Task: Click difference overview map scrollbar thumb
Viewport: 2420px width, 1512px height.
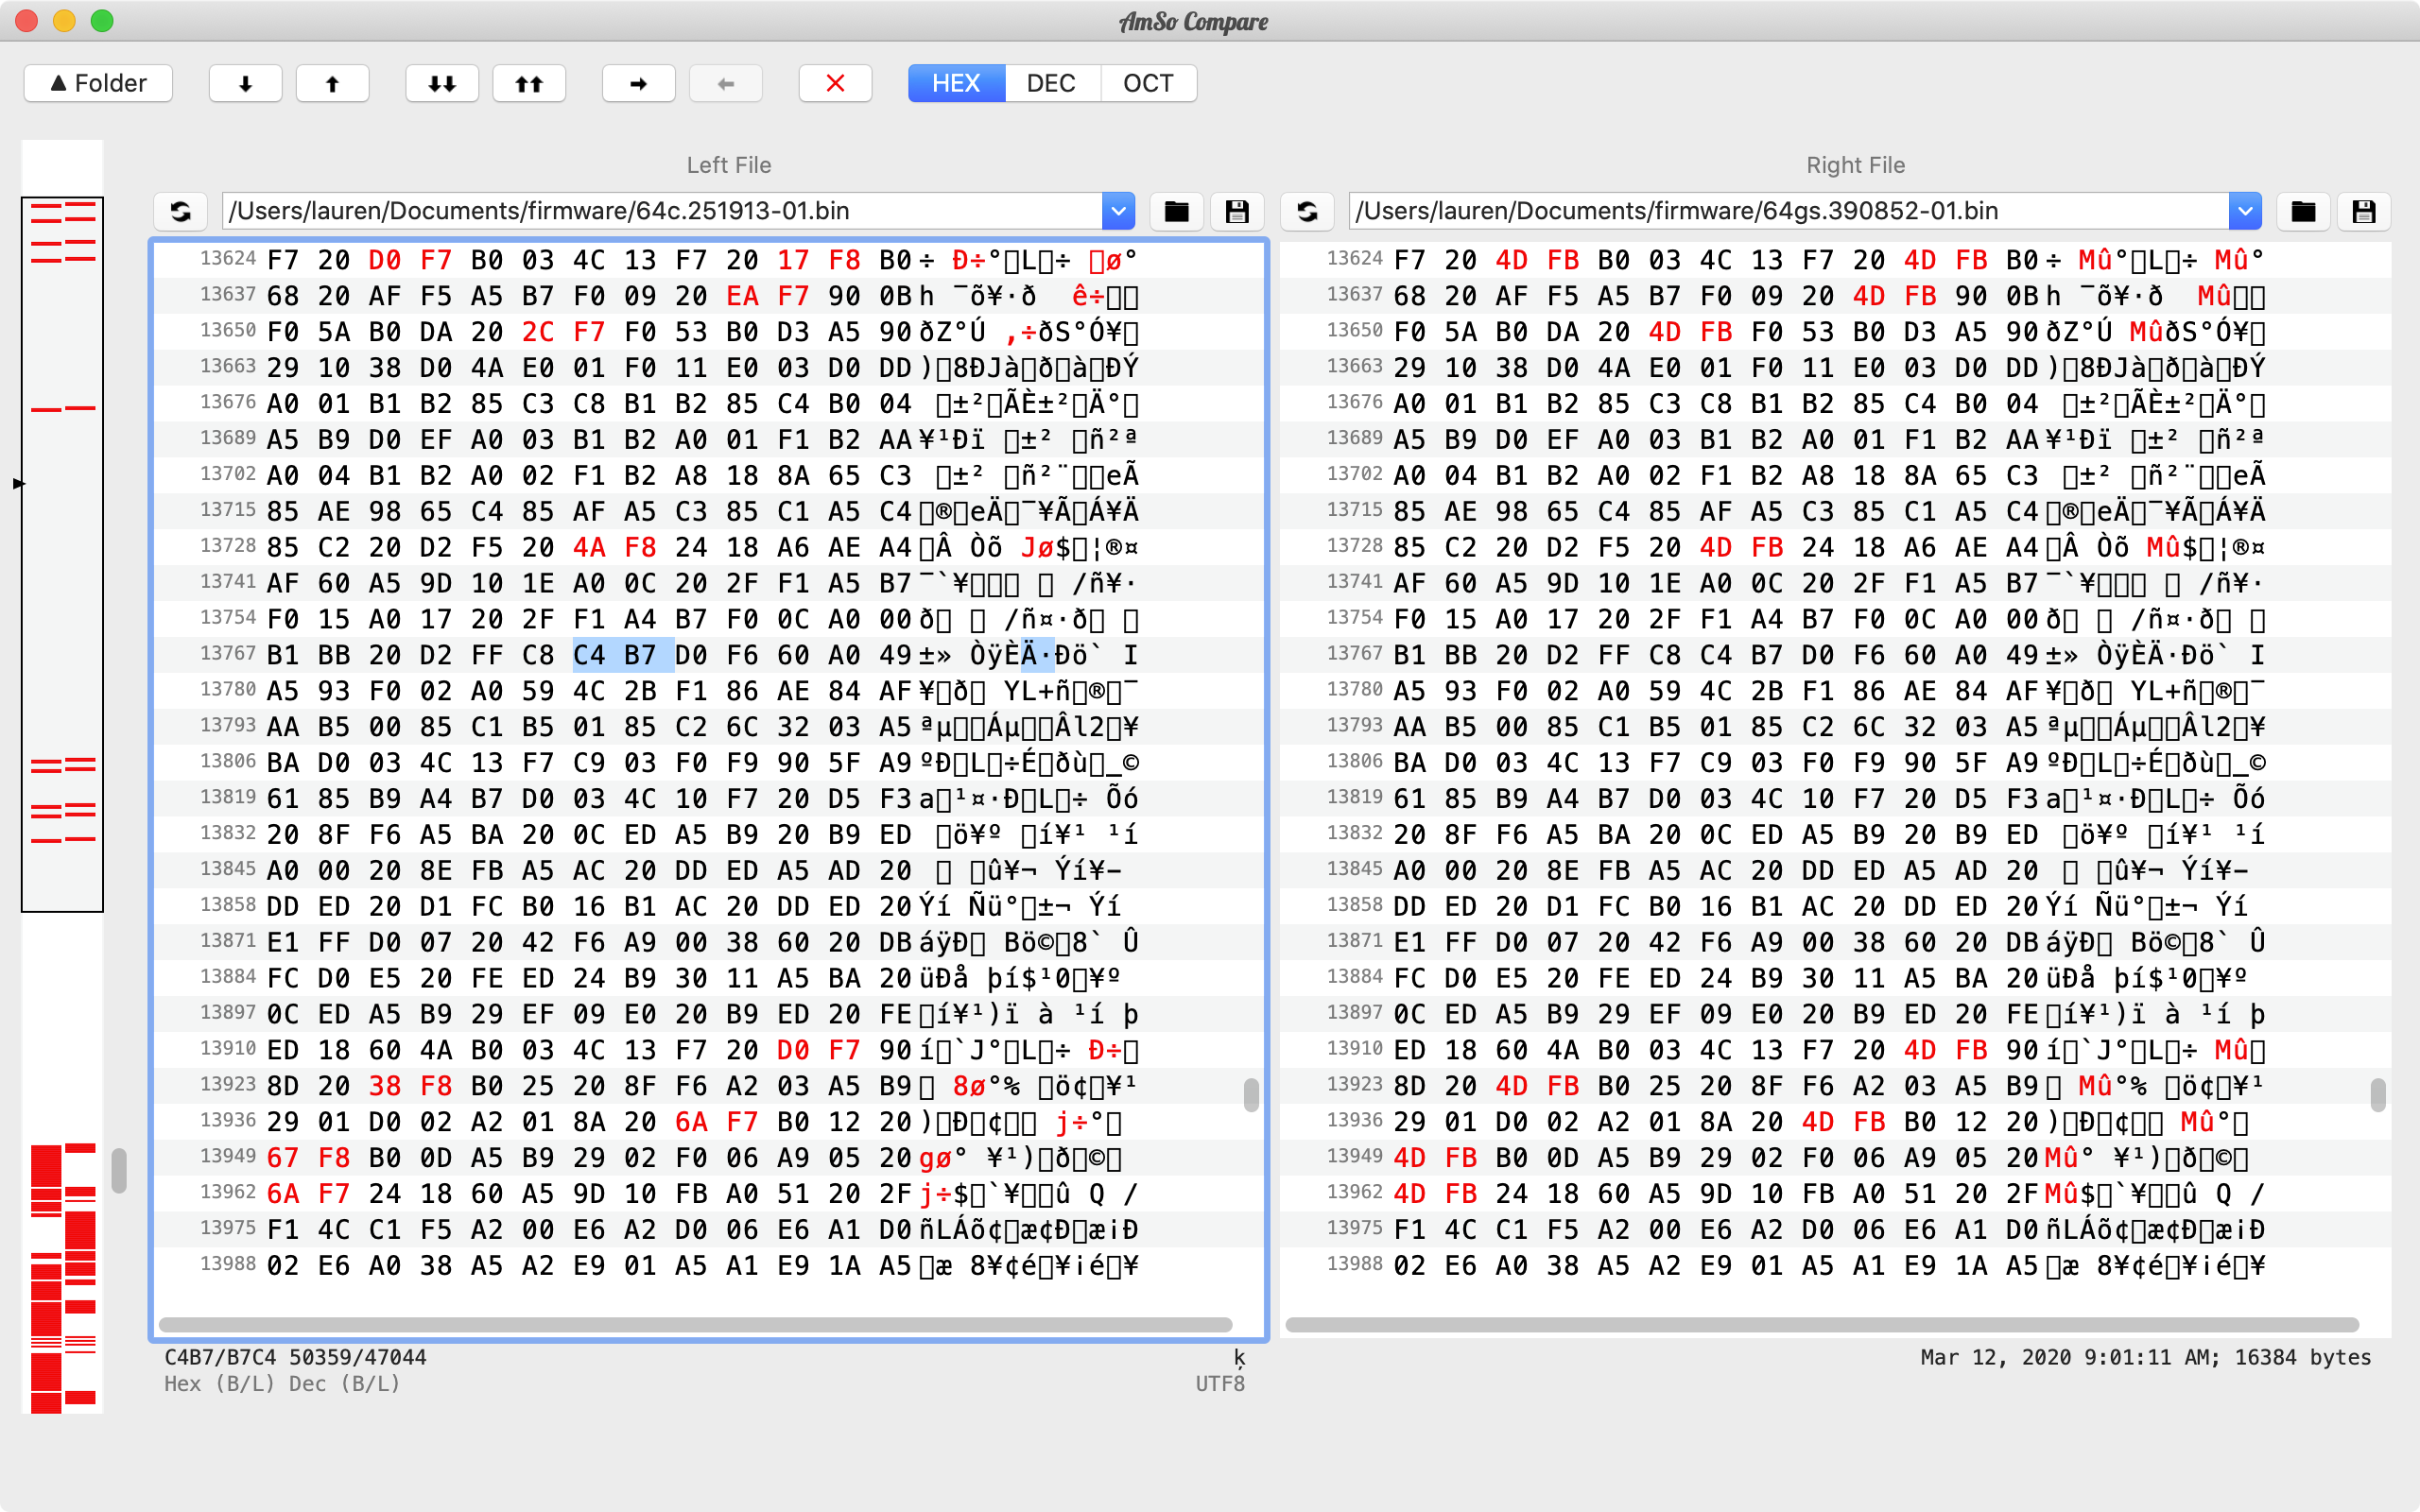Action: coord(119,1170)
